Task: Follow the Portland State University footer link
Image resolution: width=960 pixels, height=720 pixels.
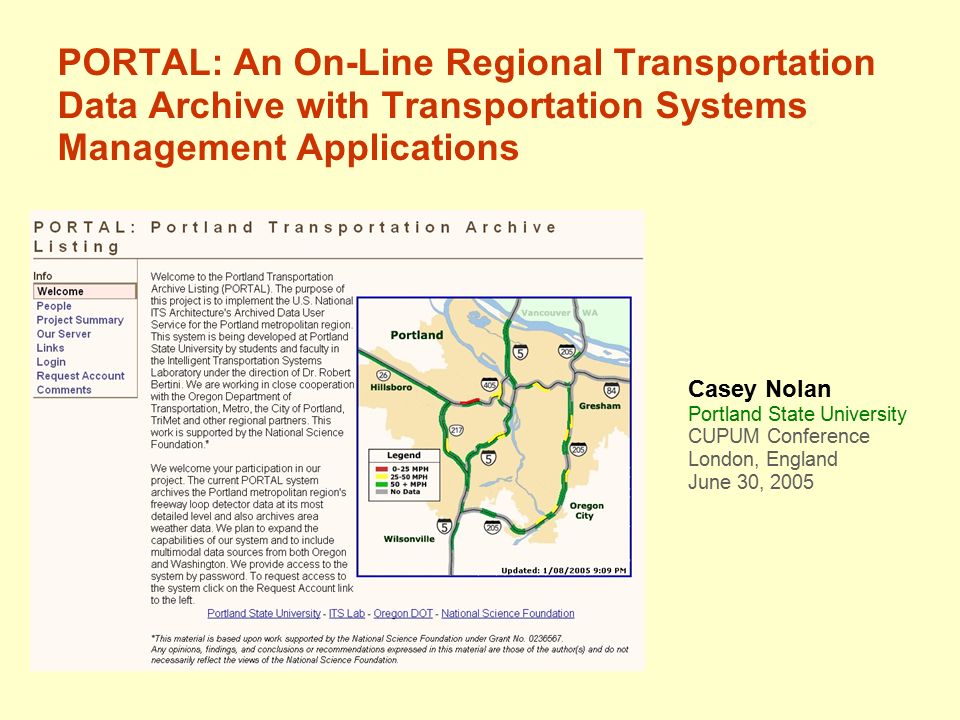Action: (x=264, y=613)
